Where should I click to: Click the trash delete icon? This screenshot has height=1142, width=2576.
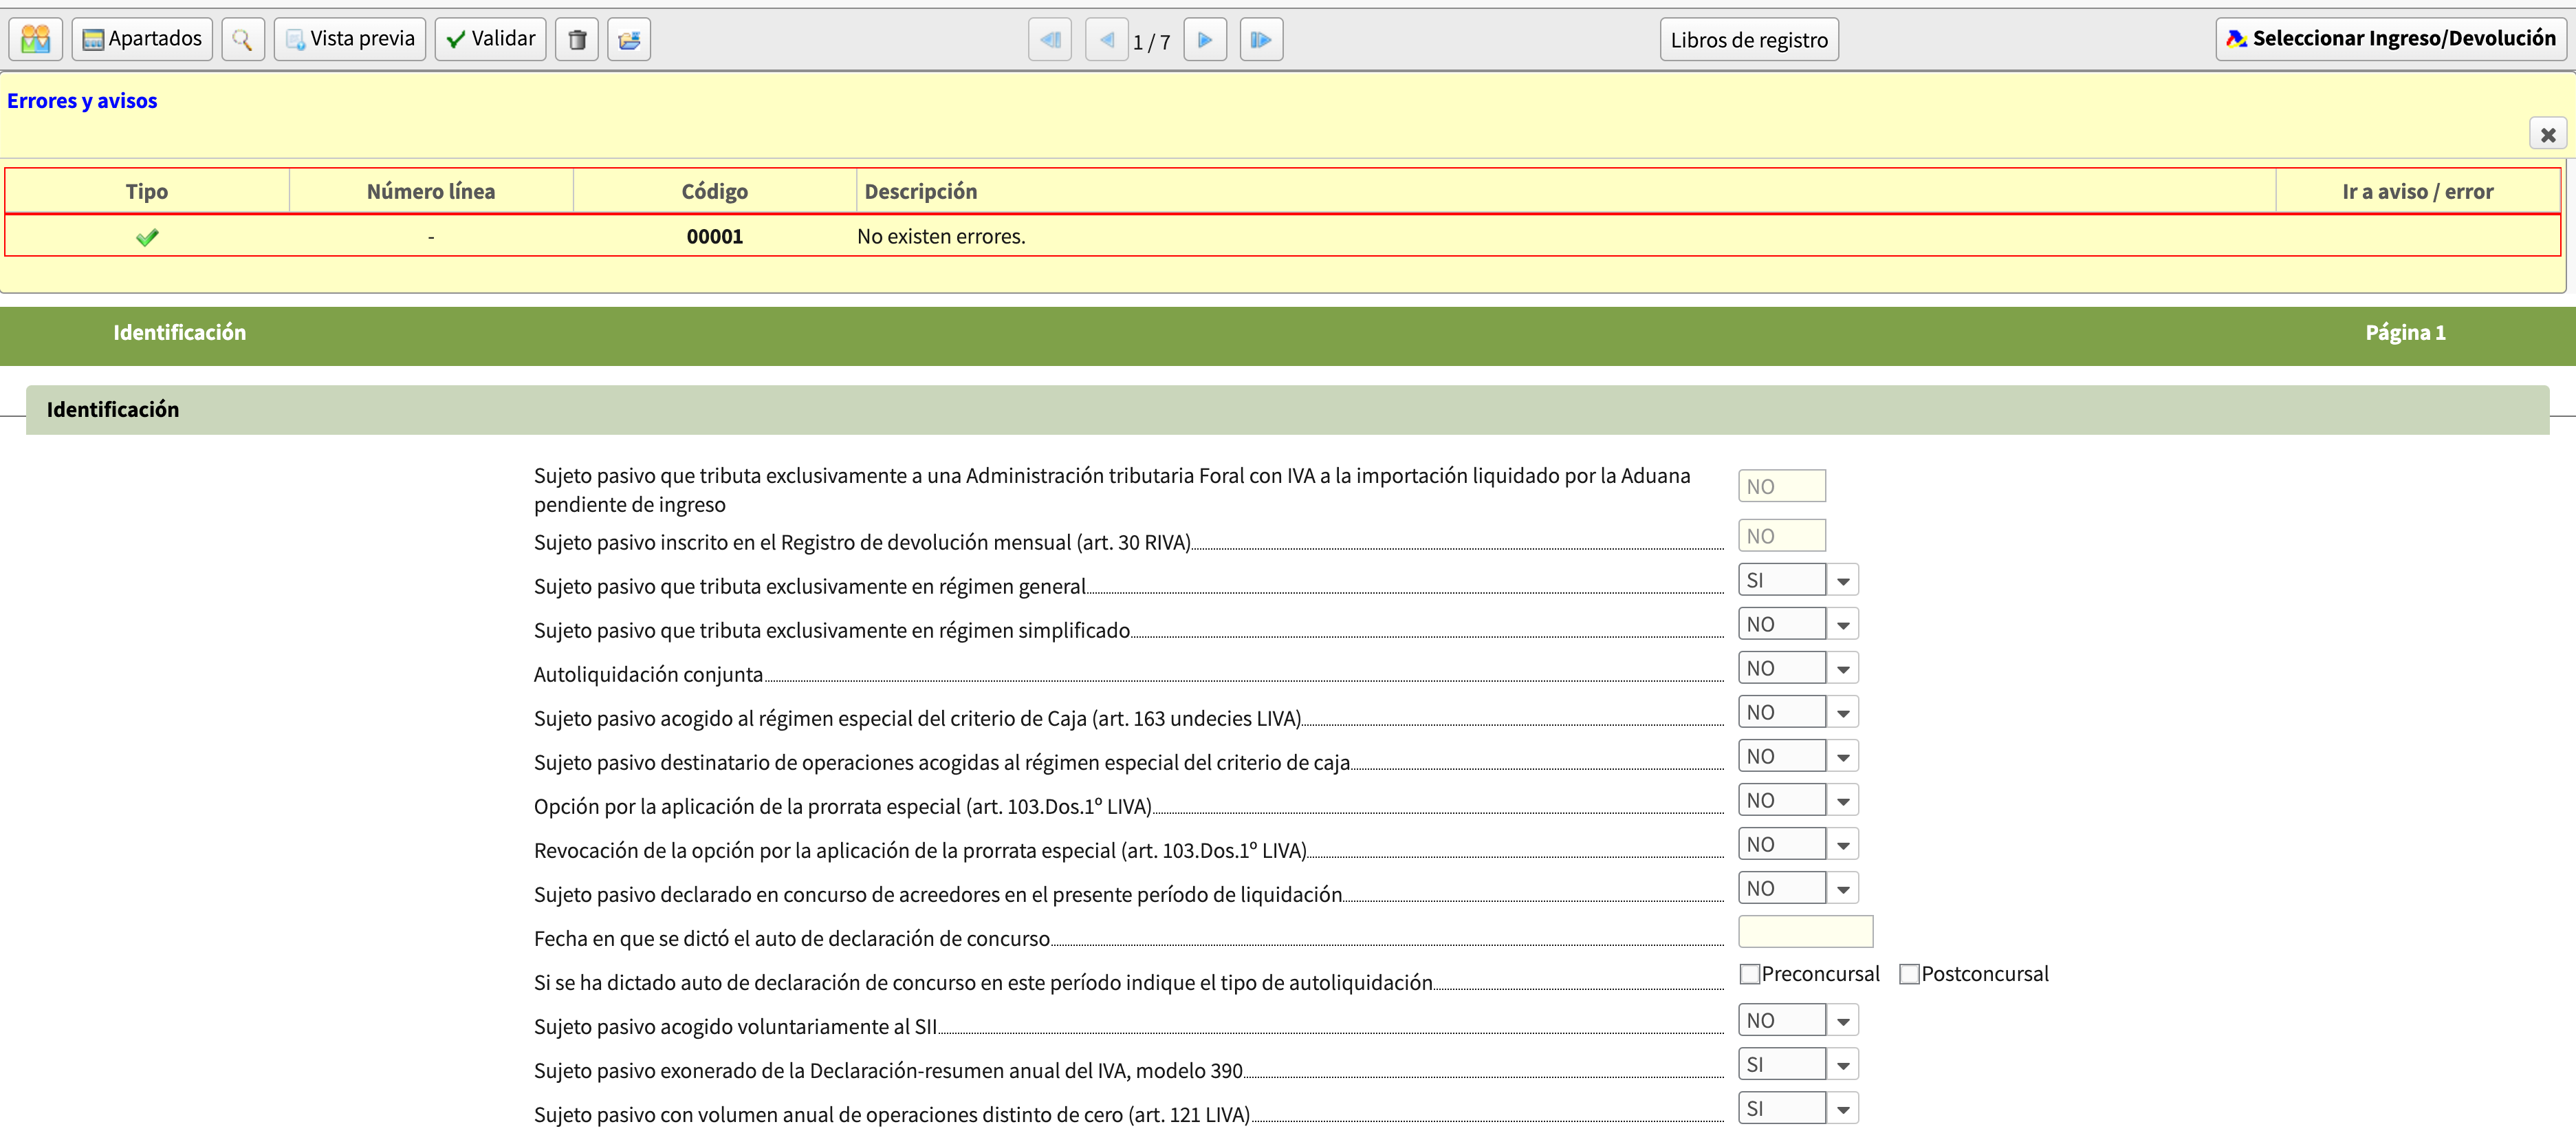(577, 39)
